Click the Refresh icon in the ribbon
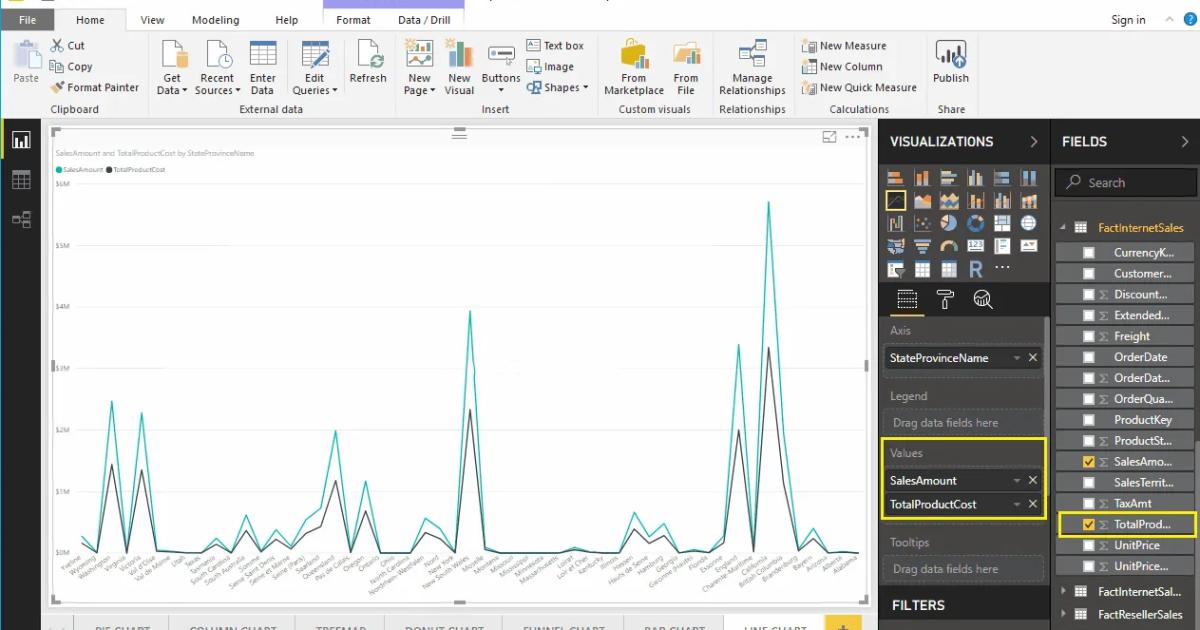1200x630 pixels. (x=368, y=60)
